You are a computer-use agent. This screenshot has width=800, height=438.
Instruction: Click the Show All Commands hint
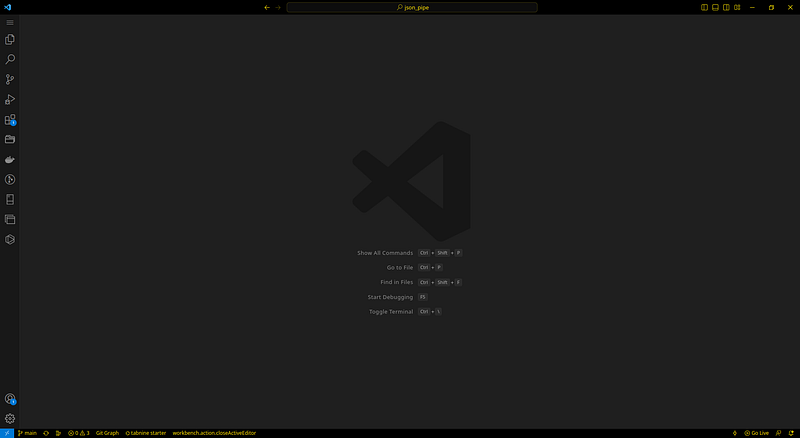click(x=385, y=253)
